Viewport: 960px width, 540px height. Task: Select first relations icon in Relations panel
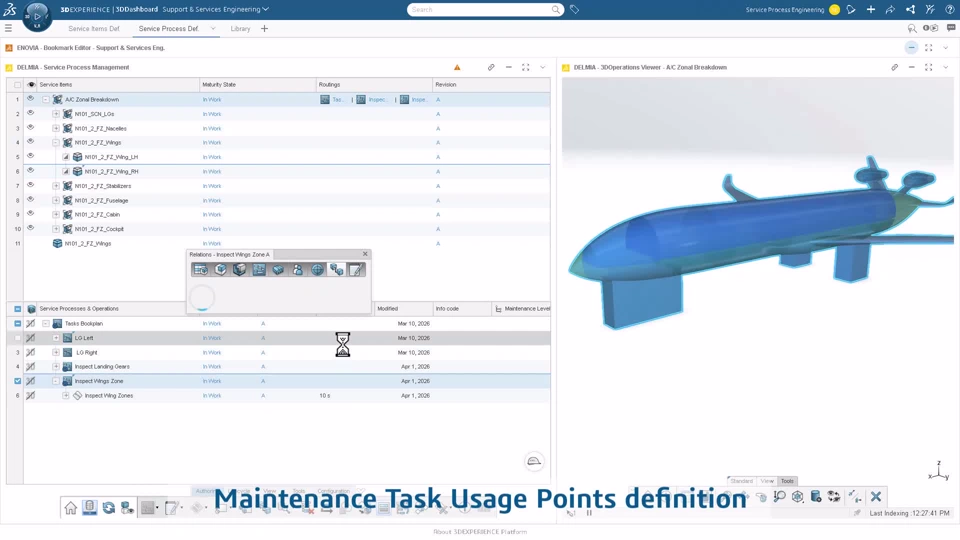(x=200, y=269)
